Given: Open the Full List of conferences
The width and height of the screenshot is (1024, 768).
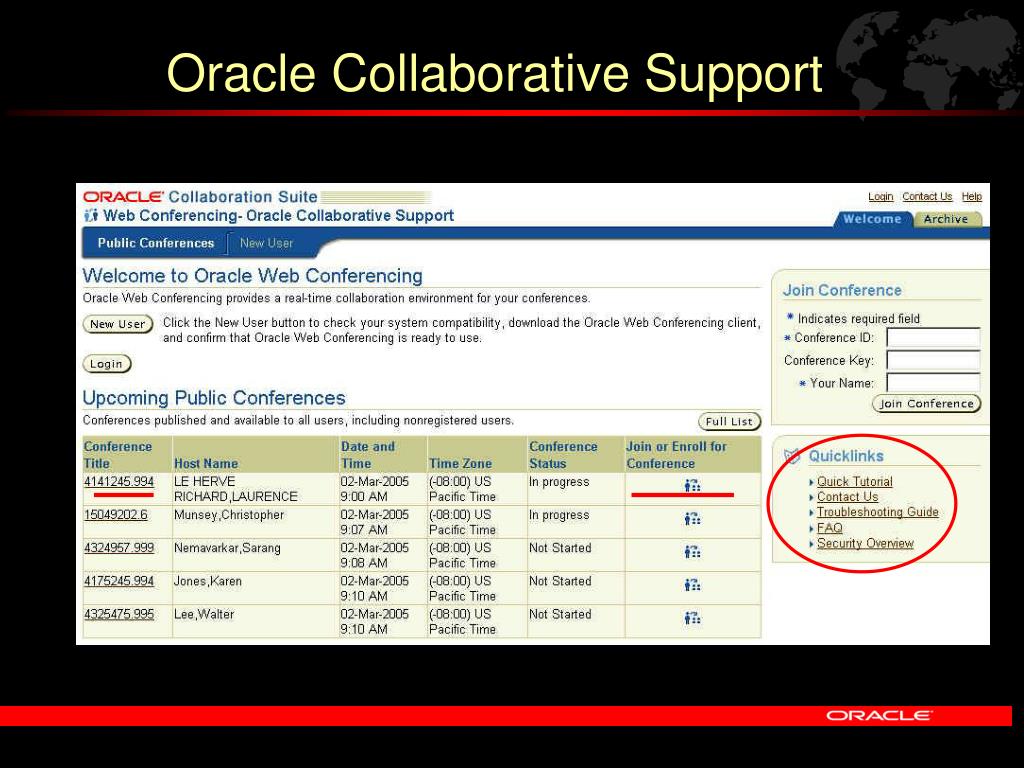Looking at the screenshot, I should 729,421.
